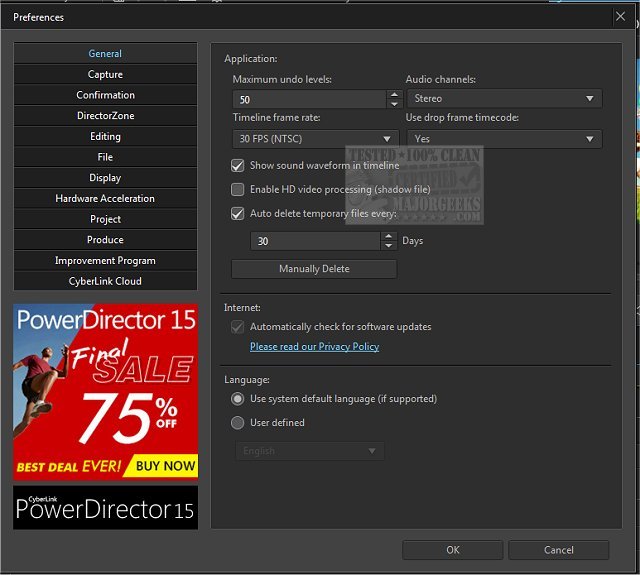Click the PowerDirector 15 logo banner
Viewport: 640px width, 575px height.
[105, 508]
